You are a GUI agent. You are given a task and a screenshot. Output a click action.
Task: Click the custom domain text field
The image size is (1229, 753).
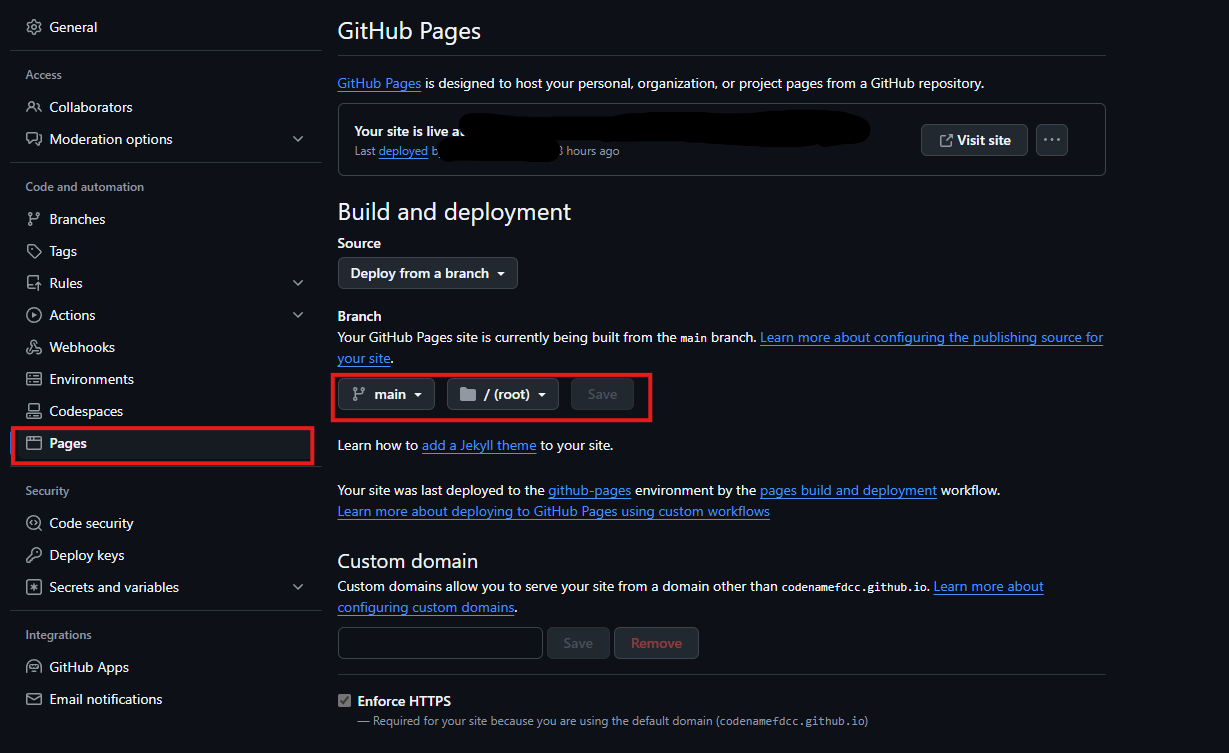440,643
